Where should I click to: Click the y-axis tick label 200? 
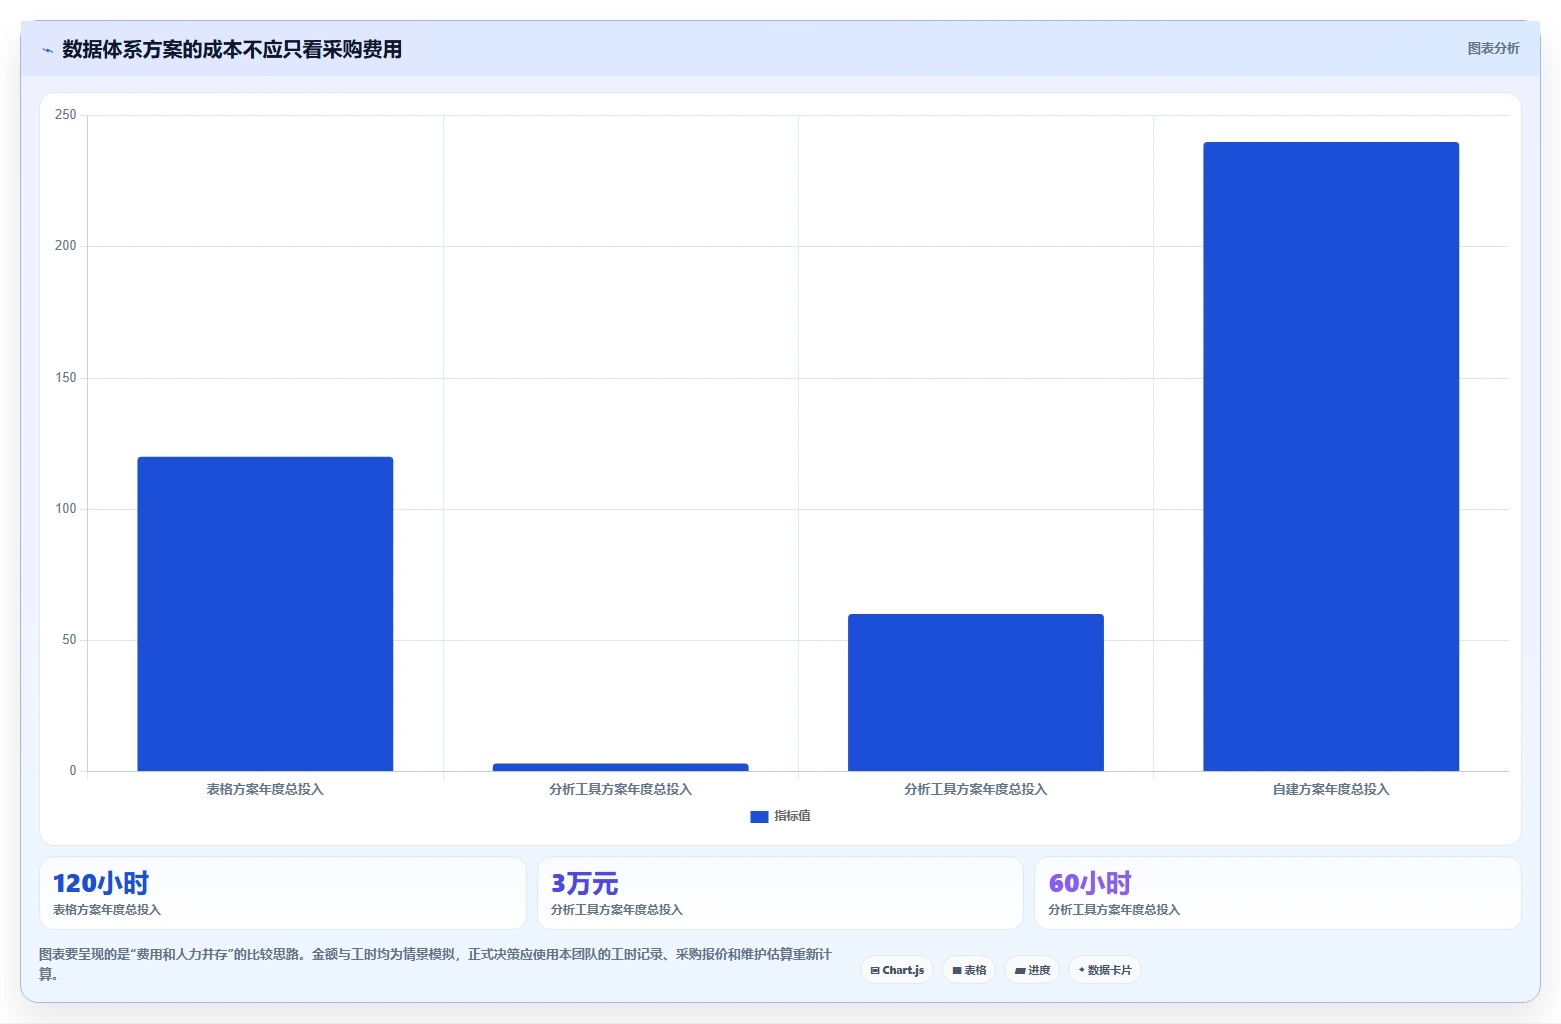(65, 246)
